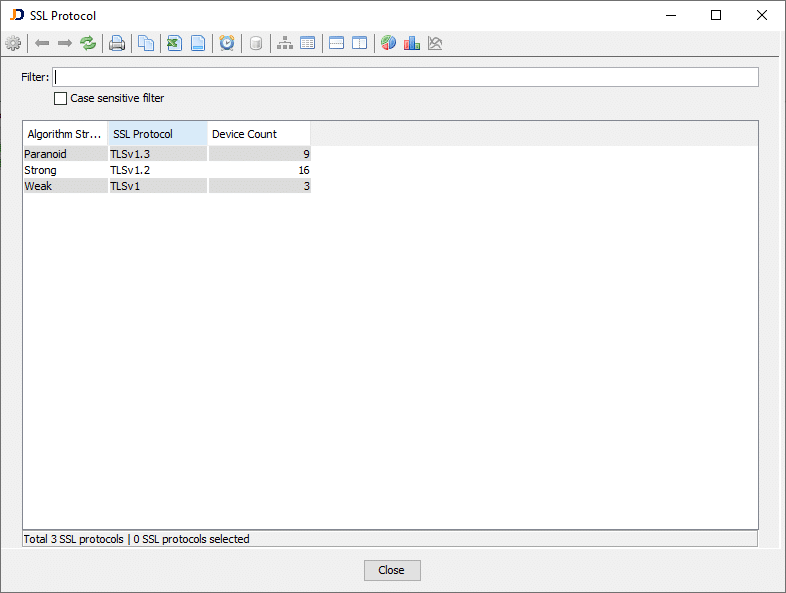Image resolution: width=786 pixels, height=593 pixels.
Task: Open the pie chart view
Action: pos(388,43)
